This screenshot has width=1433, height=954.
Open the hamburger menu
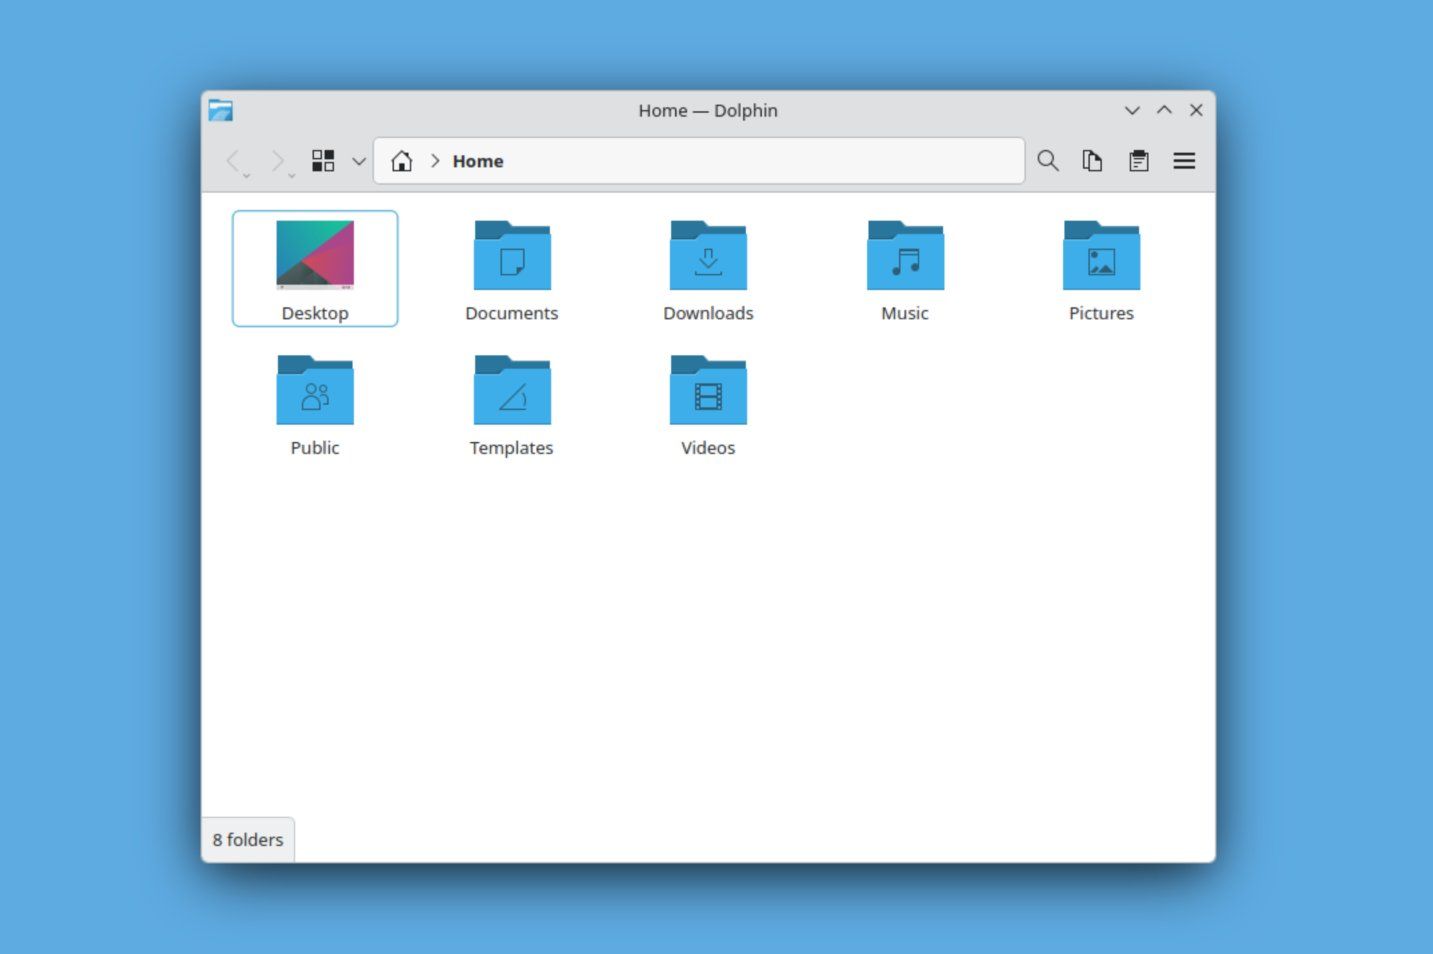click(x=1184, y=161)
